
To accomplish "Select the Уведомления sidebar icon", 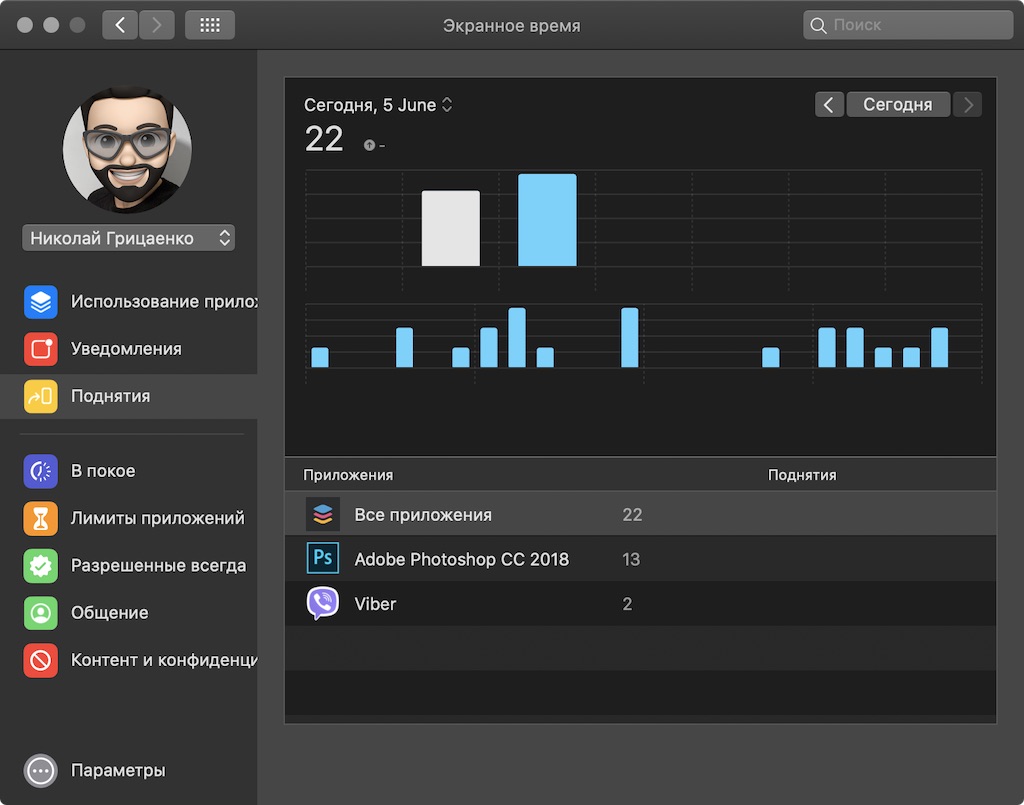I will 40,349.
